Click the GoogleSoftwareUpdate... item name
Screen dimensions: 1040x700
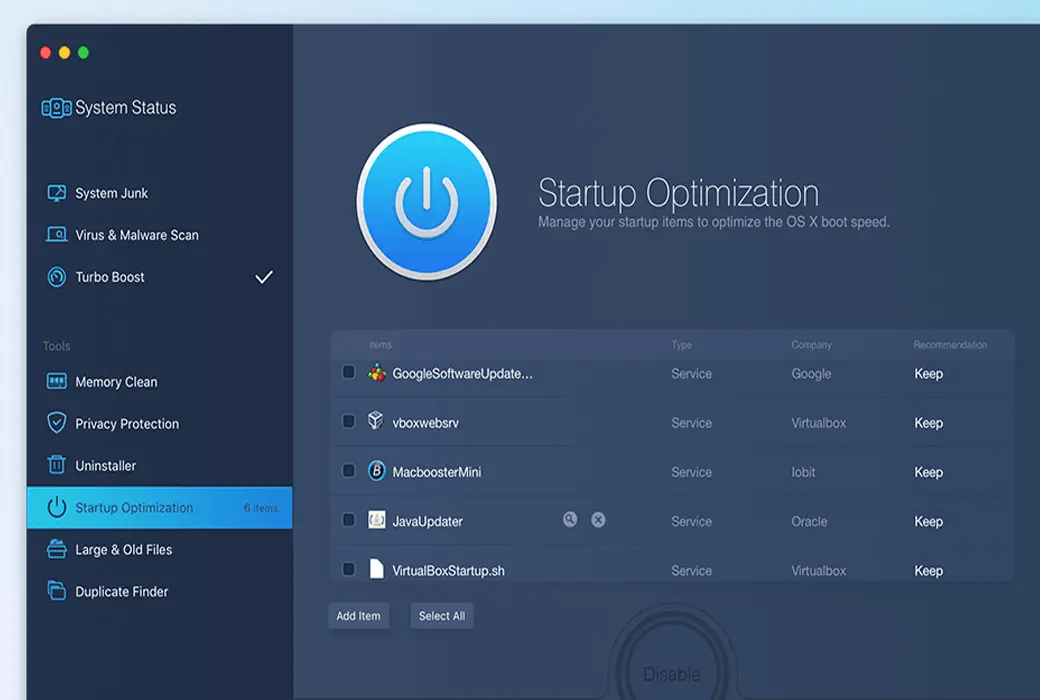click(x=462, y=374)
